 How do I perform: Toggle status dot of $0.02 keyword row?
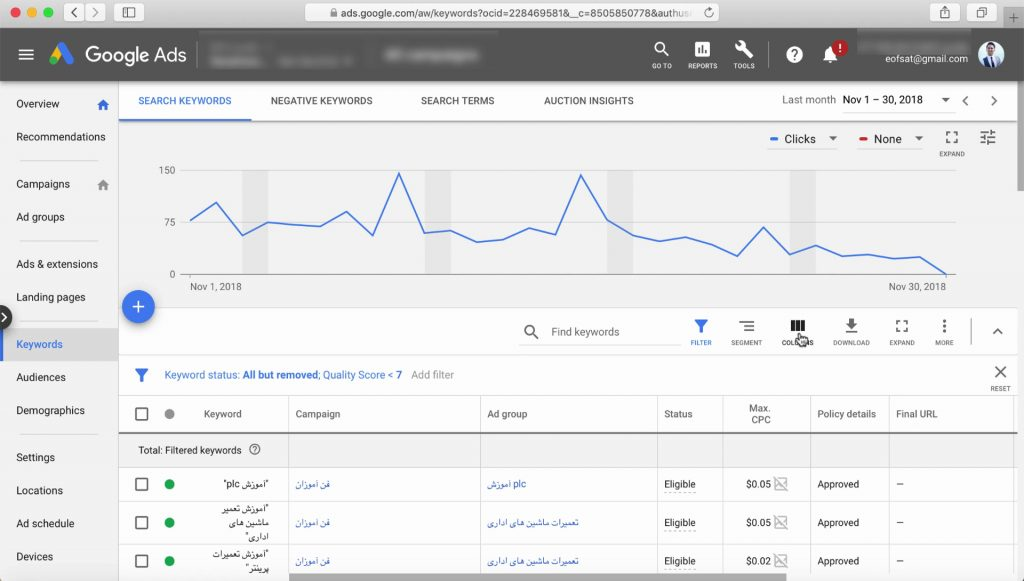(170, 561)
